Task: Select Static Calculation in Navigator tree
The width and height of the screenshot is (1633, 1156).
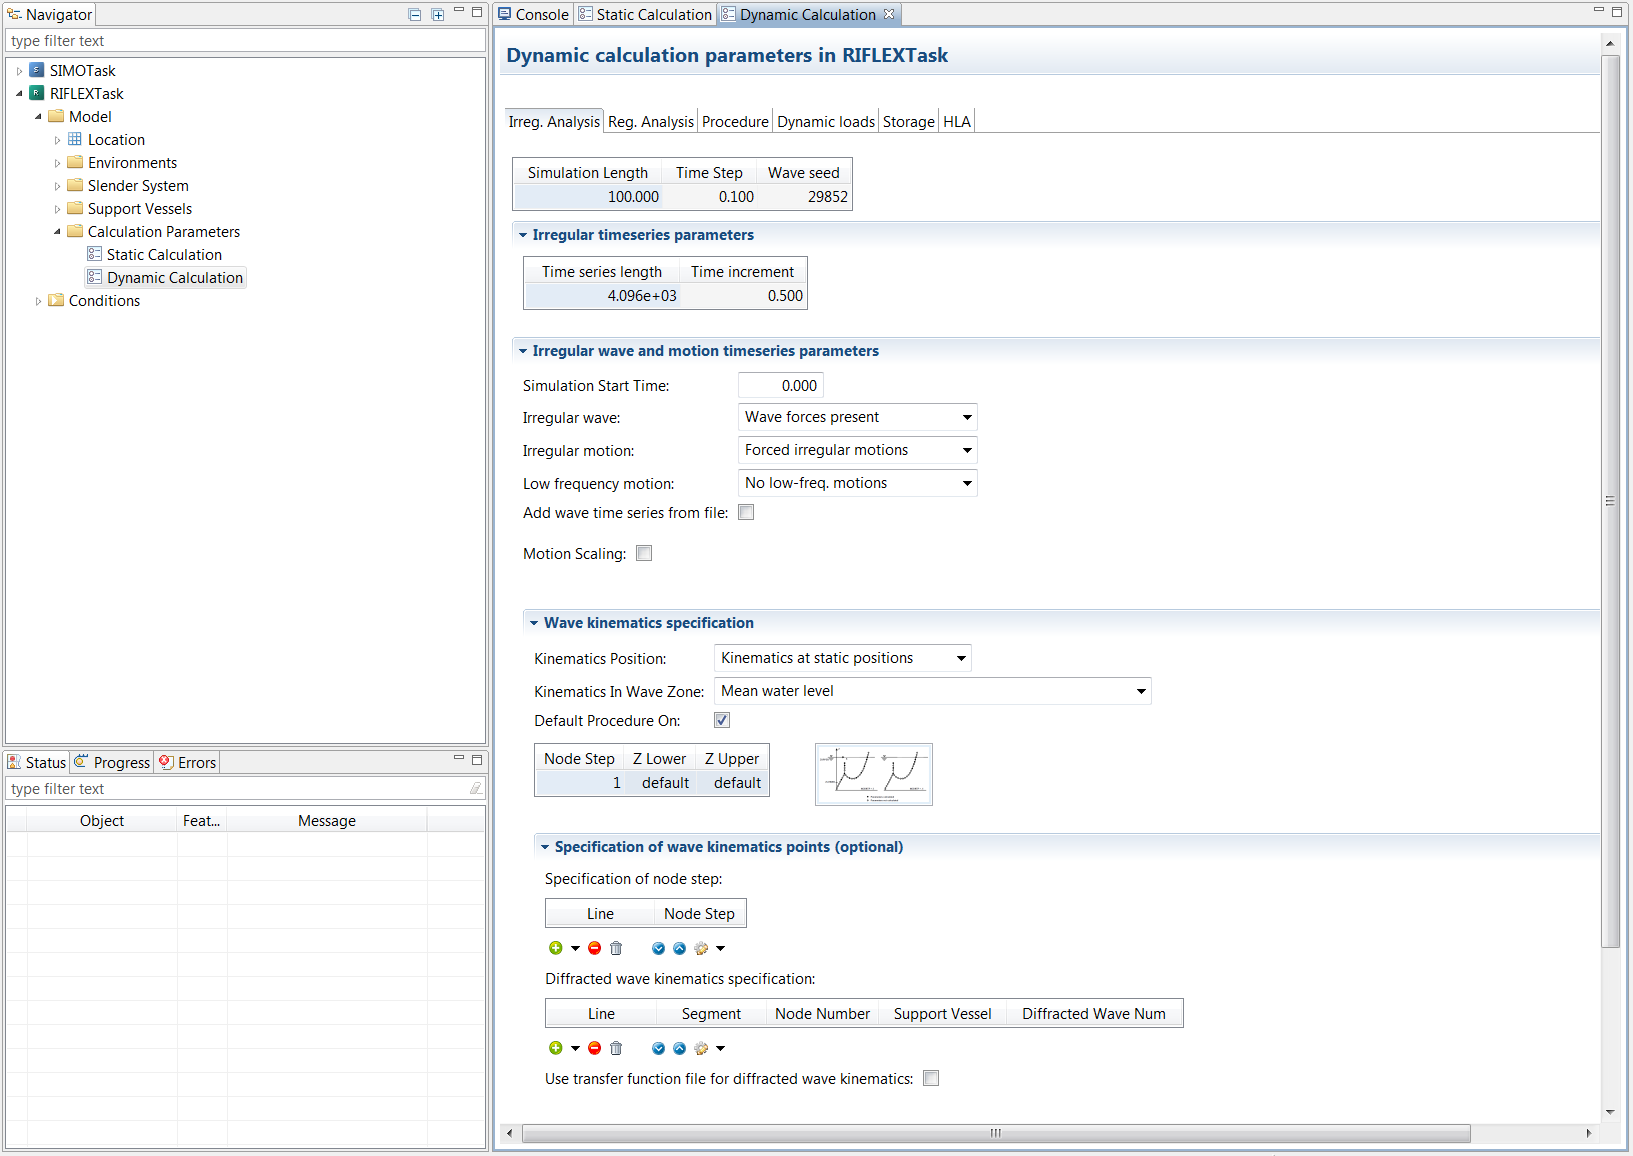Action: pyautogui.click(x=164, y=255)
